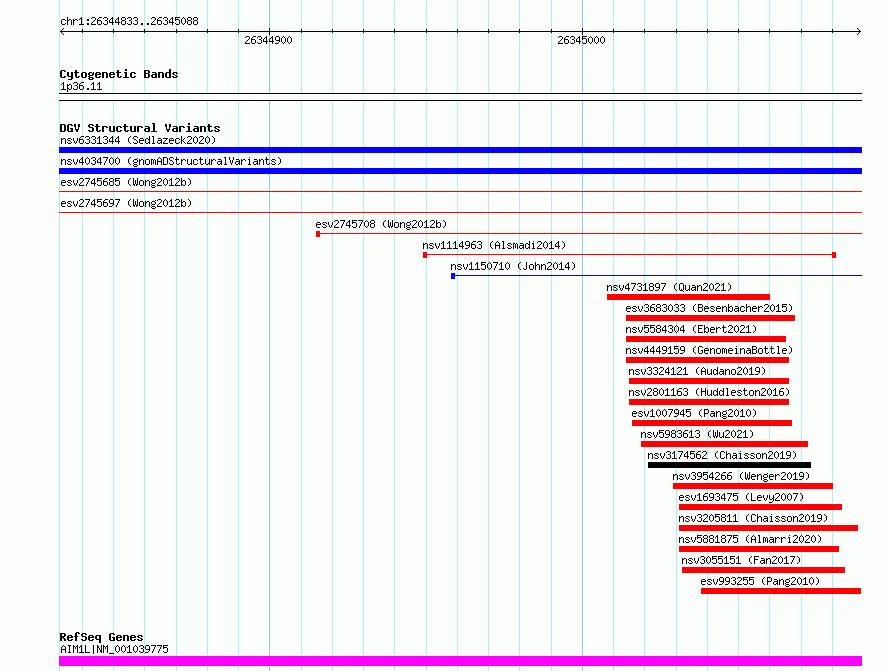Select the red bar under nsv3055151
The height and width of the screenshot is (671, 890).
(763, 570)
